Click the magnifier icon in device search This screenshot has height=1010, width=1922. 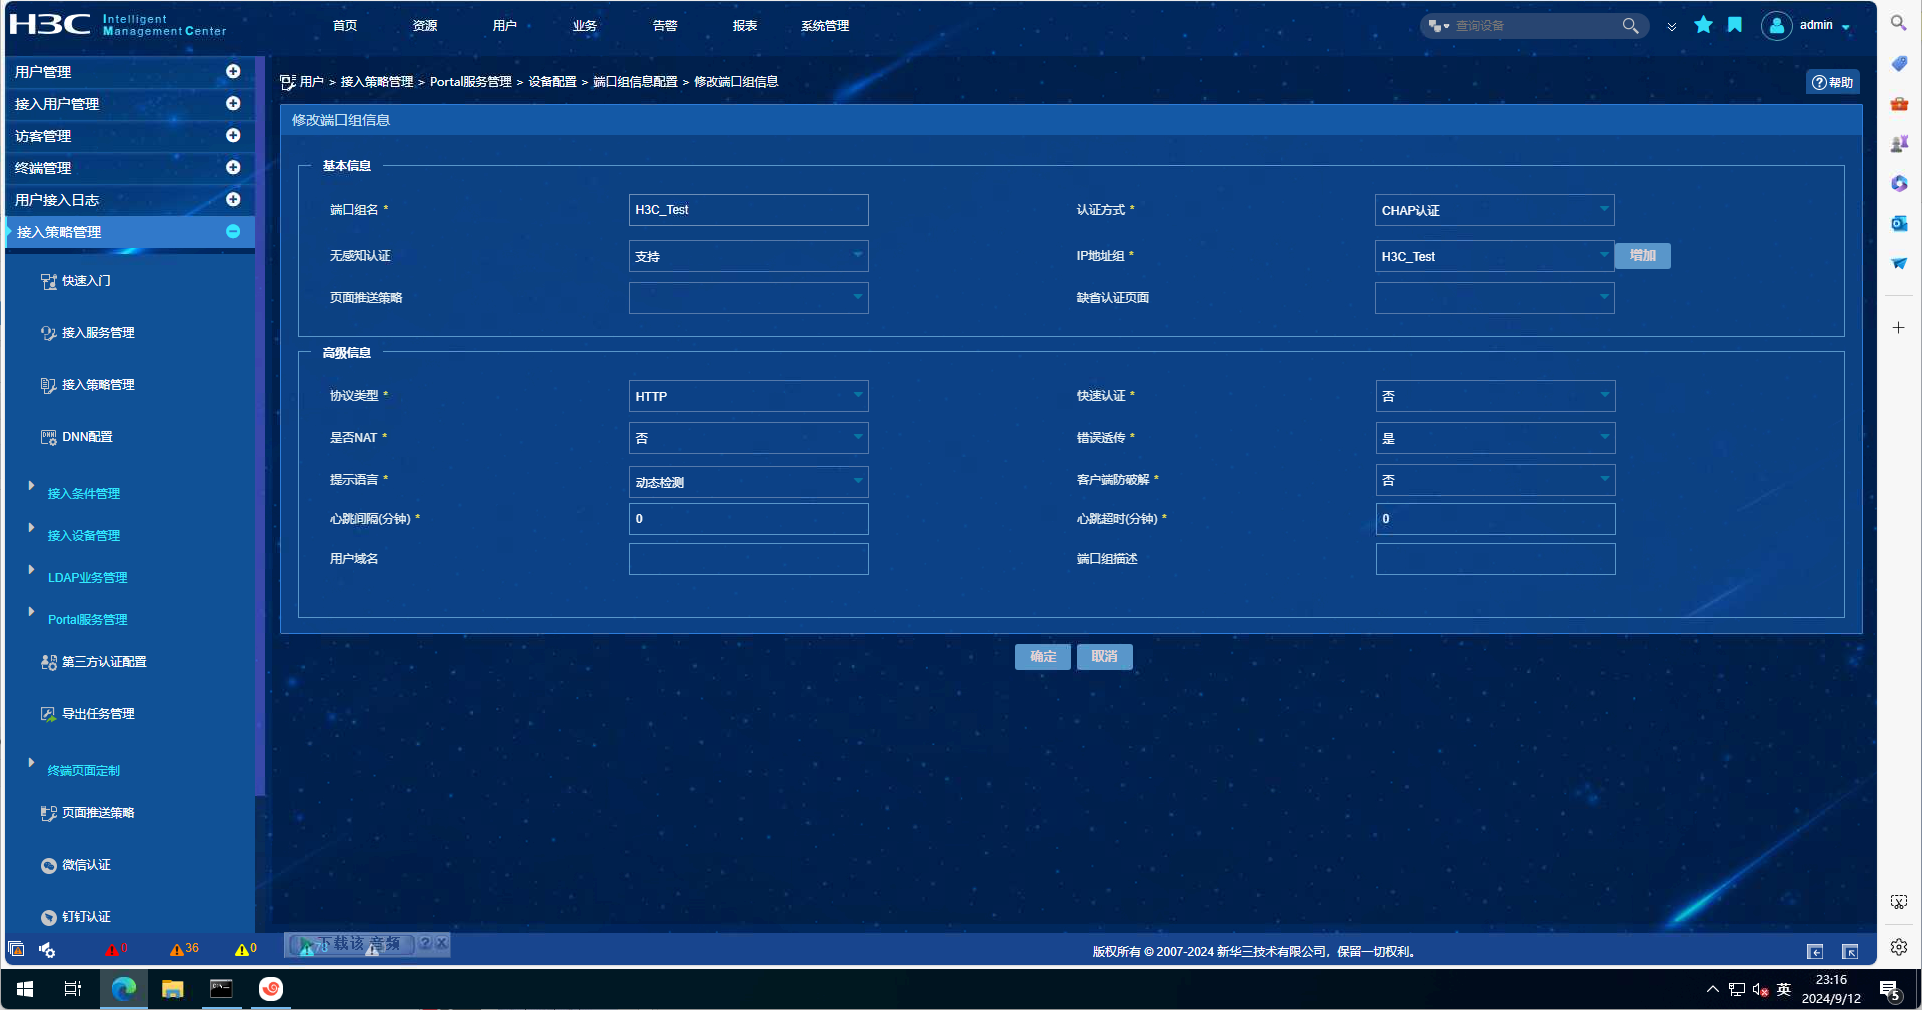[1630, 26]
